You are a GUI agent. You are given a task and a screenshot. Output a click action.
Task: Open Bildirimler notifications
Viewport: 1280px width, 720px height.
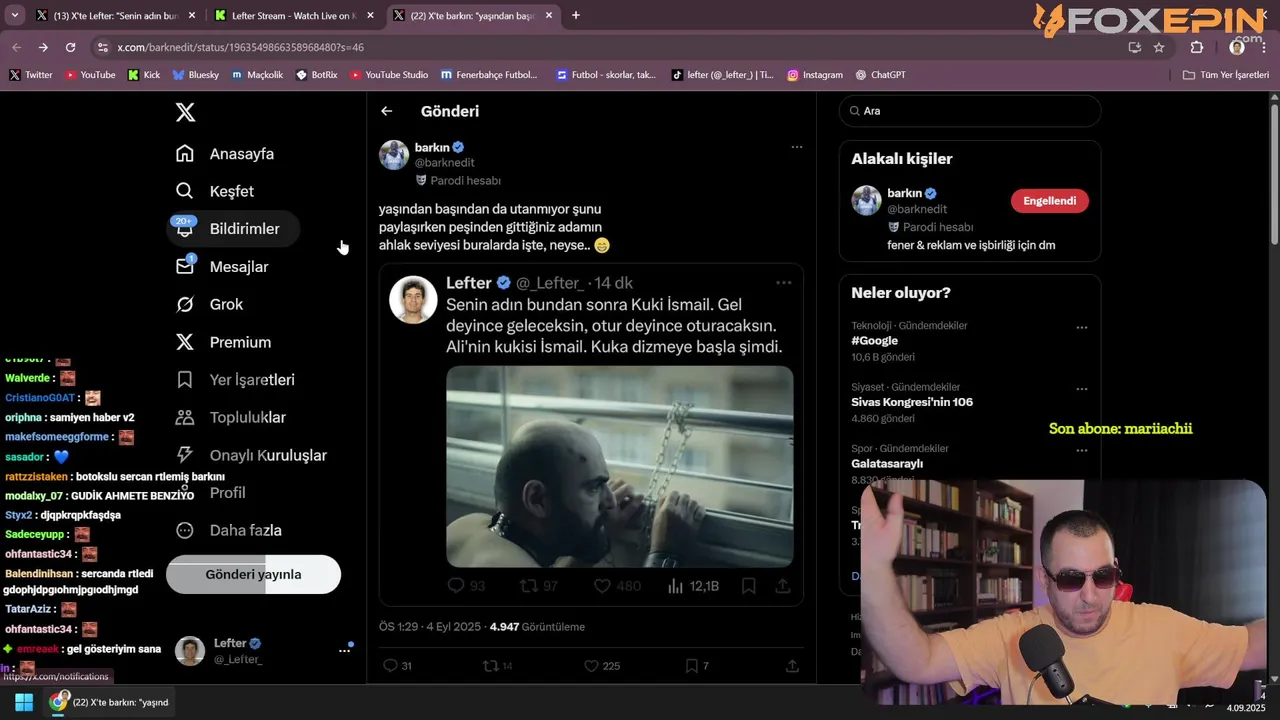232,229
